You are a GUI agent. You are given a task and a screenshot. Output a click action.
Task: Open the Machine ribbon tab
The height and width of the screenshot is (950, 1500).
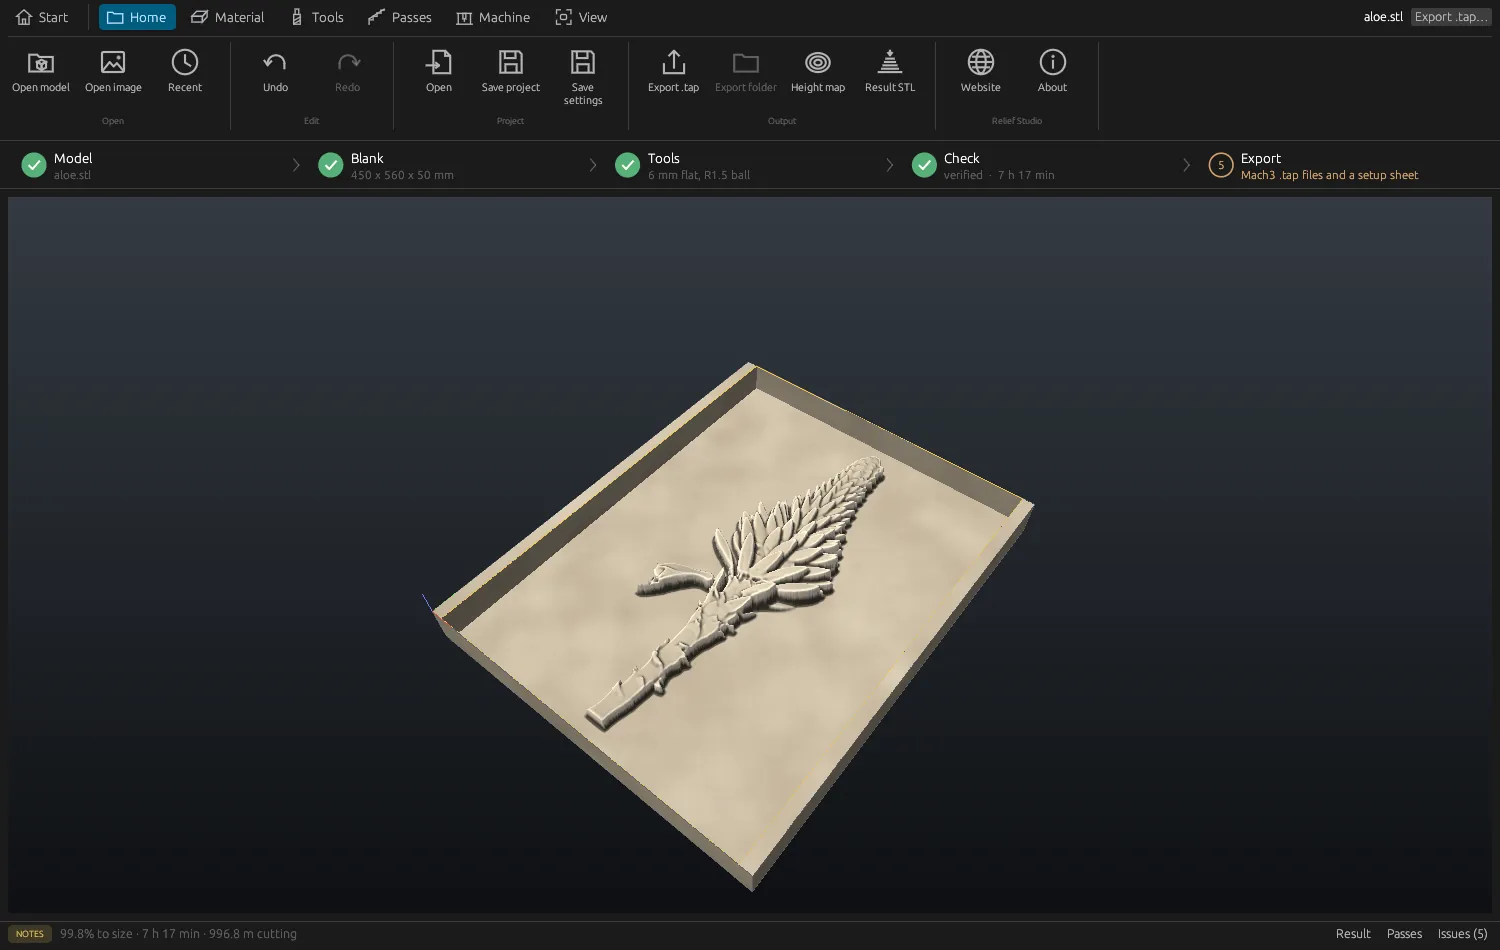[x=493, y=17]
